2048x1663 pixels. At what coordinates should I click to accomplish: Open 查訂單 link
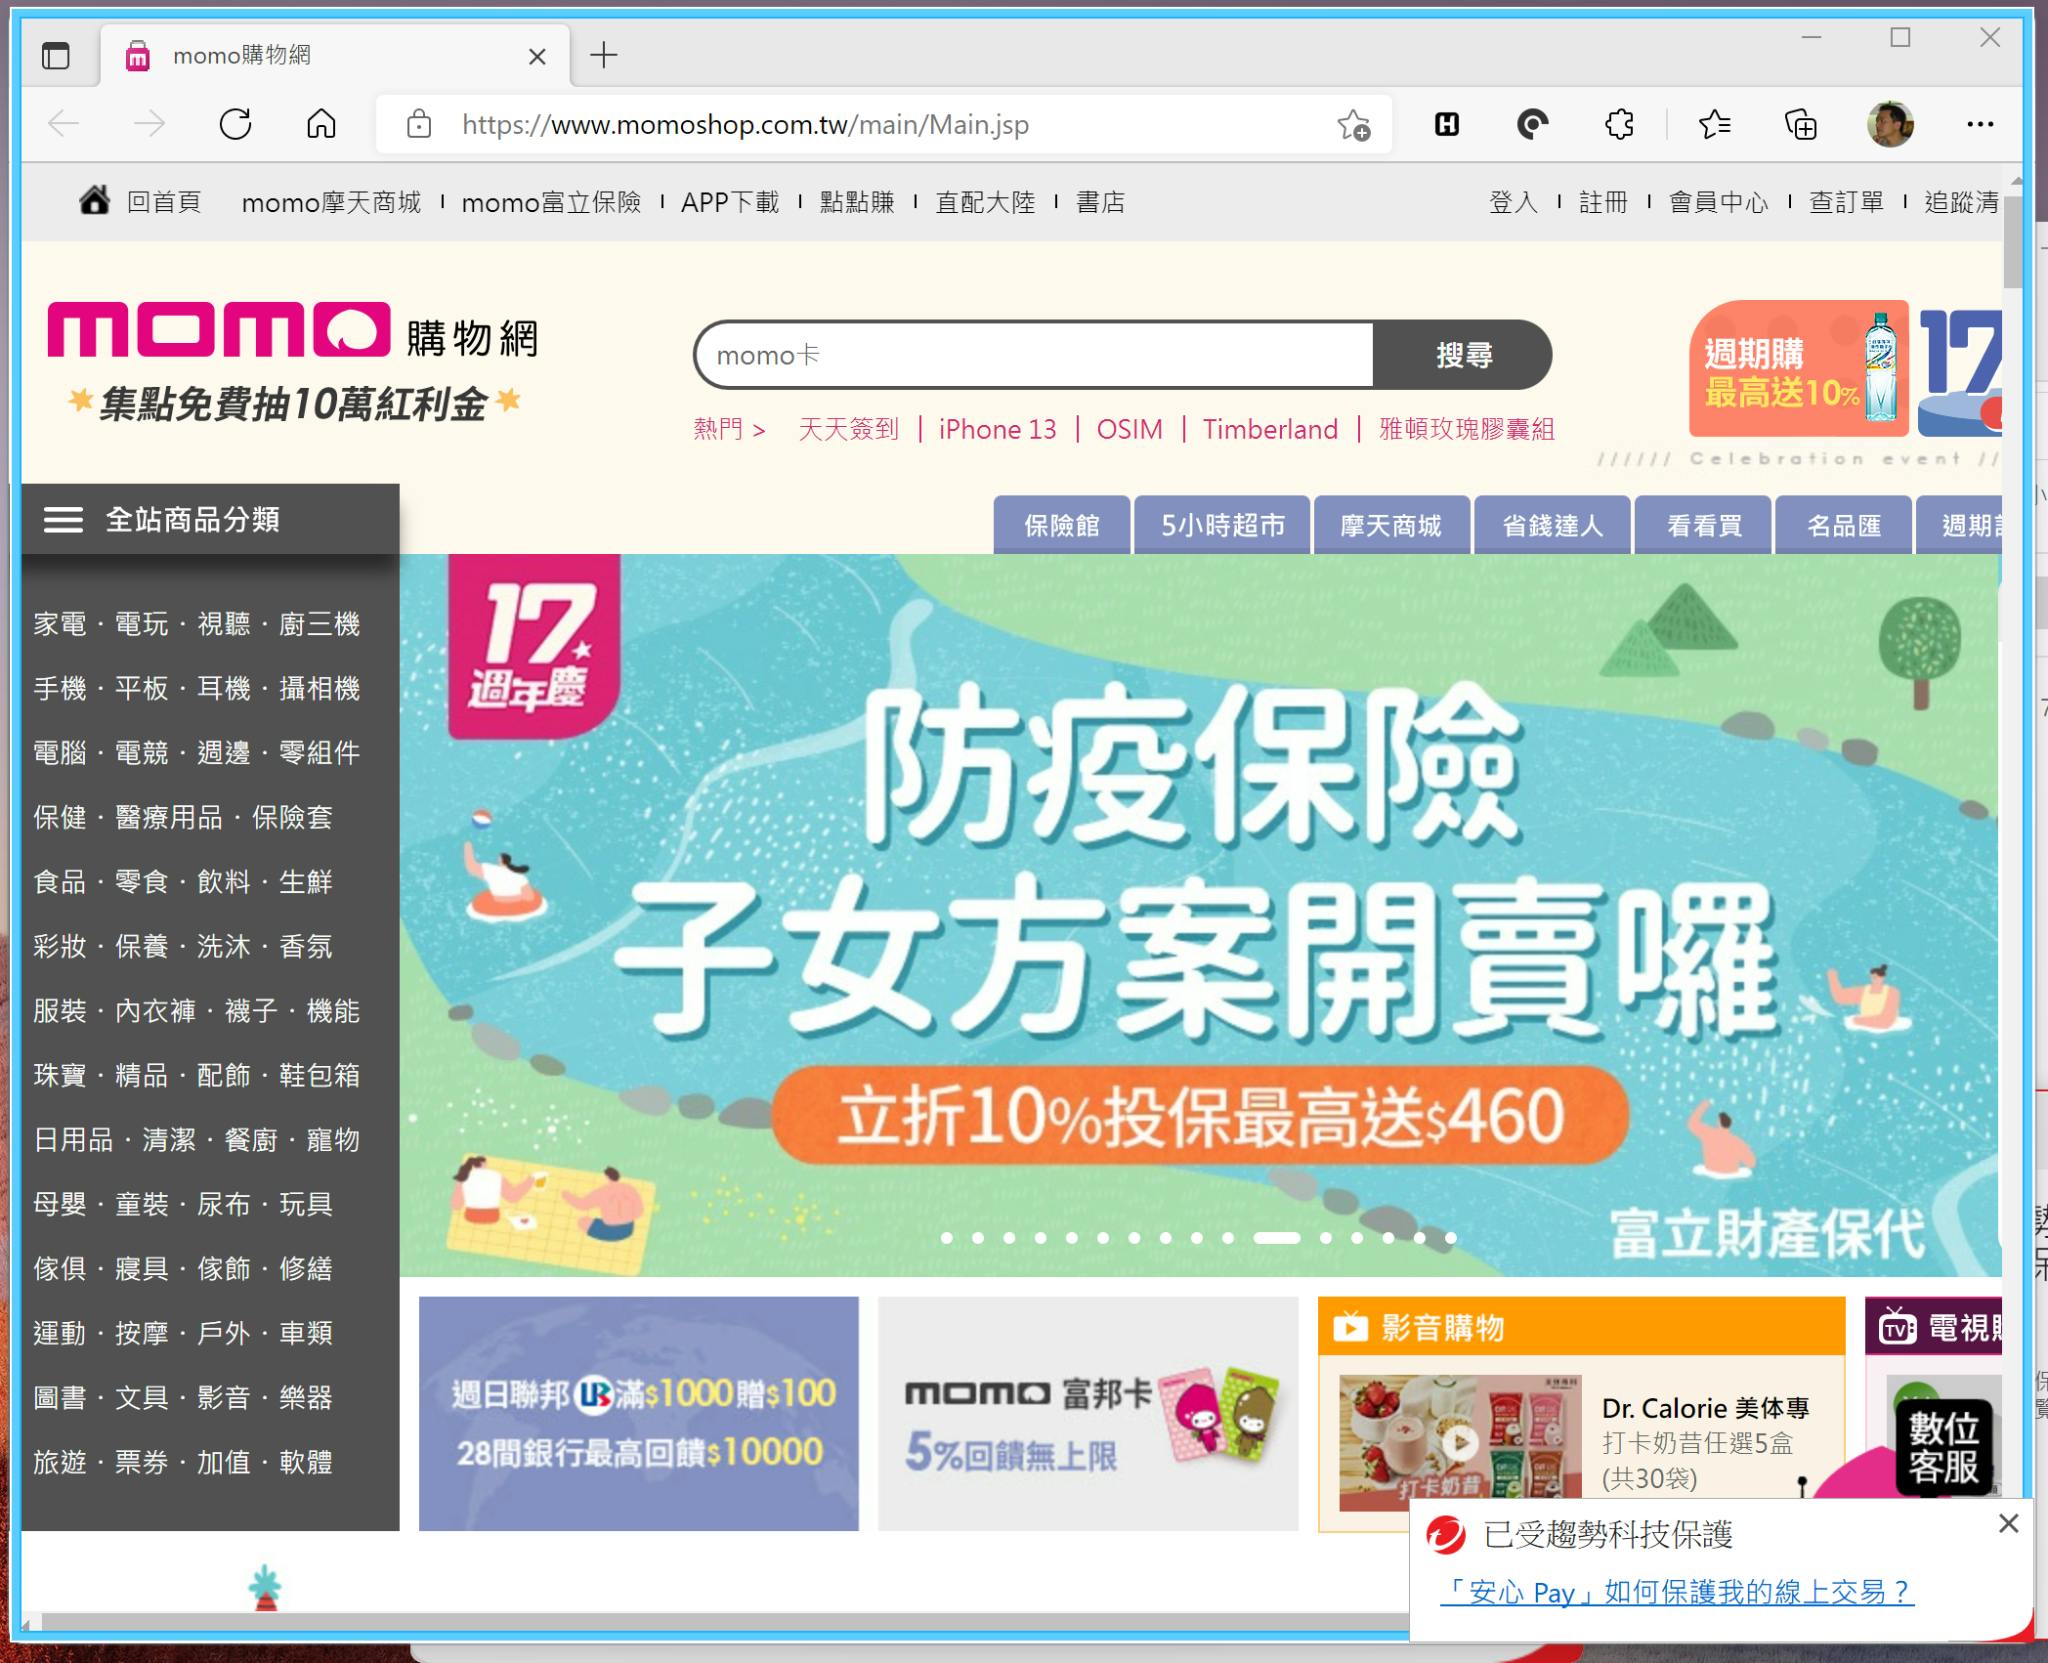point(1846,202)
